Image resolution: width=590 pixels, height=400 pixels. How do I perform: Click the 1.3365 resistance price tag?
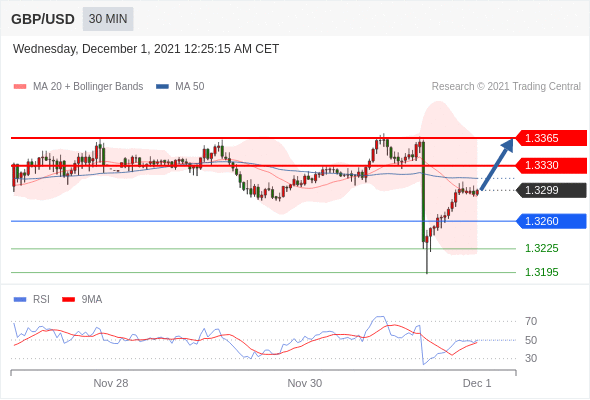[x=551, y=138]
